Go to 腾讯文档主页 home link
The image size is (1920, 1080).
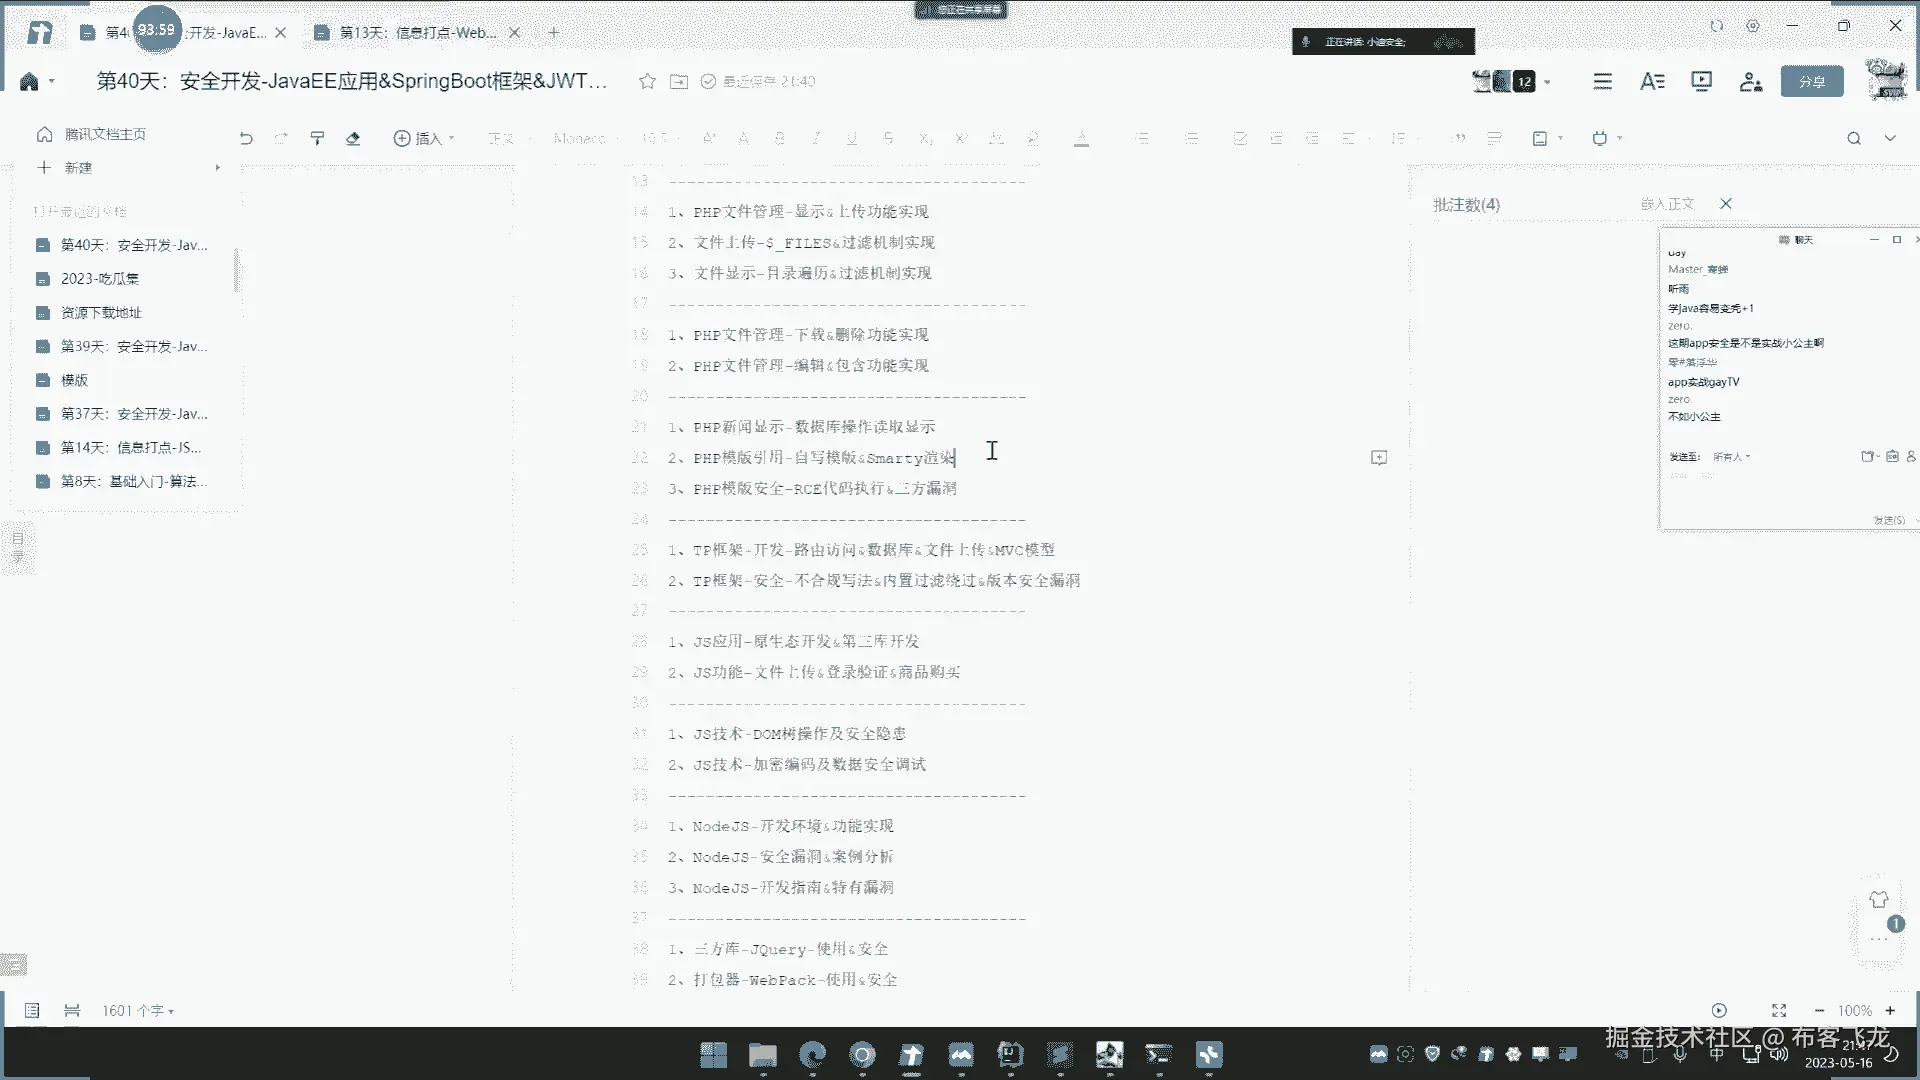click(x=105, y=134)
